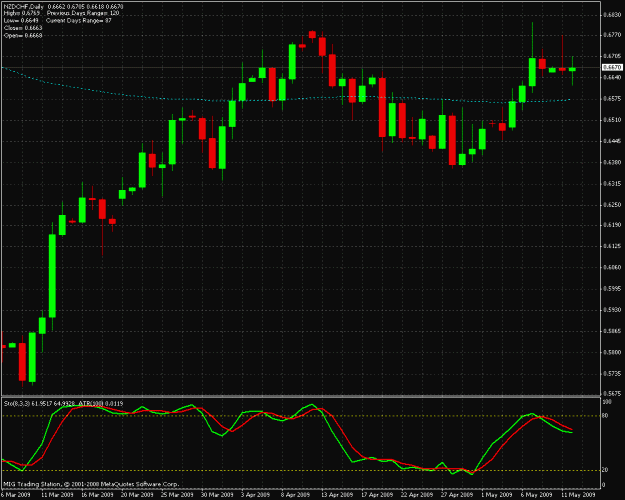Click the 0.6445 price axis label
625x500 pixels.
click(x=613, y=141)
